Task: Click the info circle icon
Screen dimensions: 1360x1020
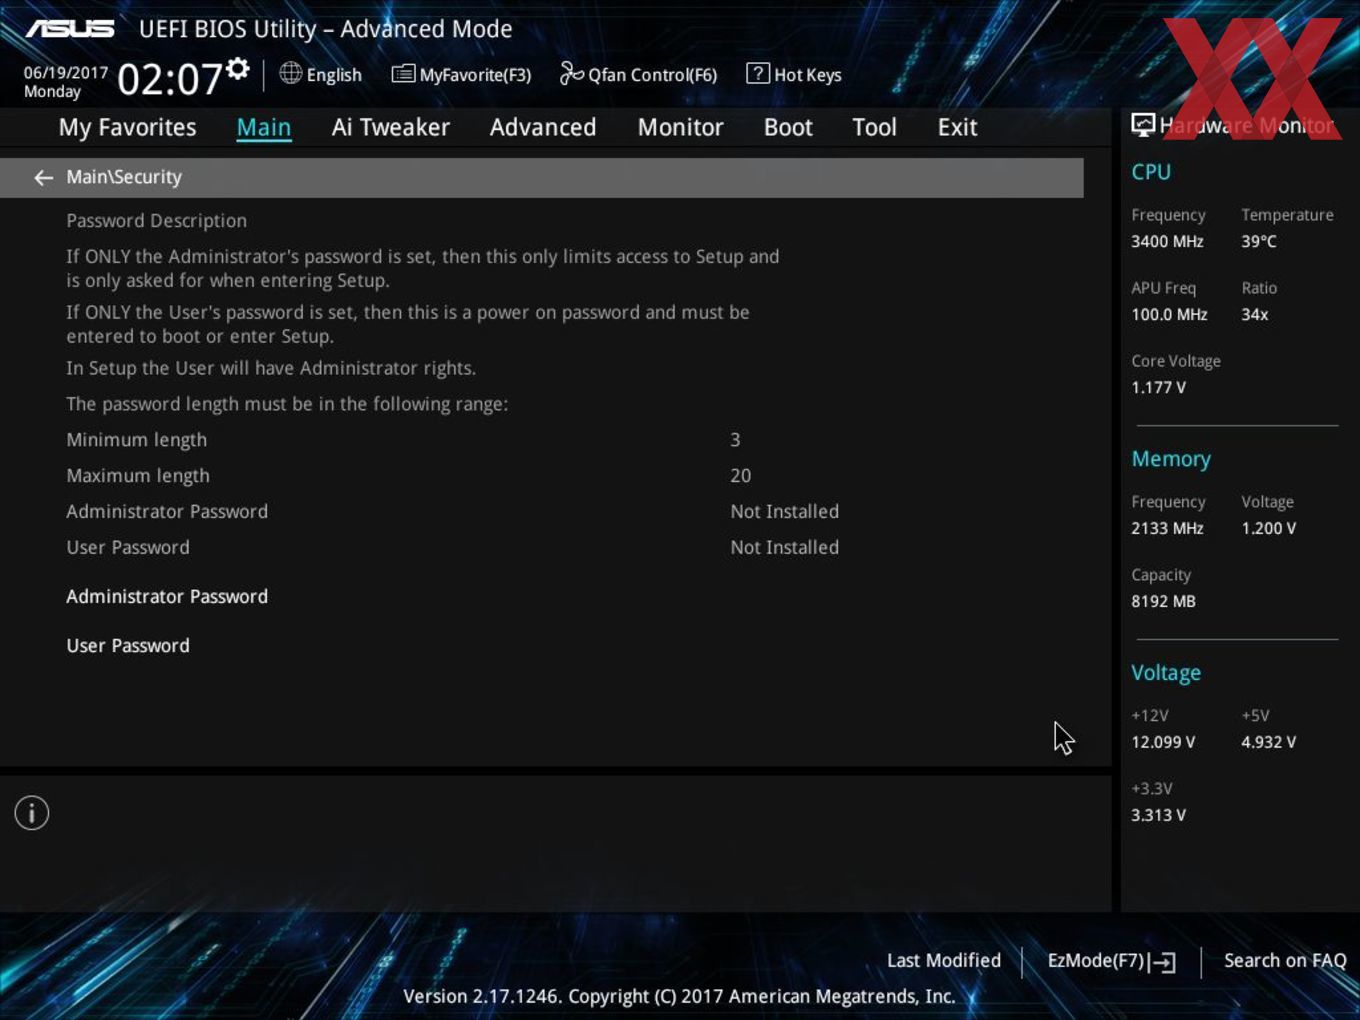Action: click(x=32, y=813)
